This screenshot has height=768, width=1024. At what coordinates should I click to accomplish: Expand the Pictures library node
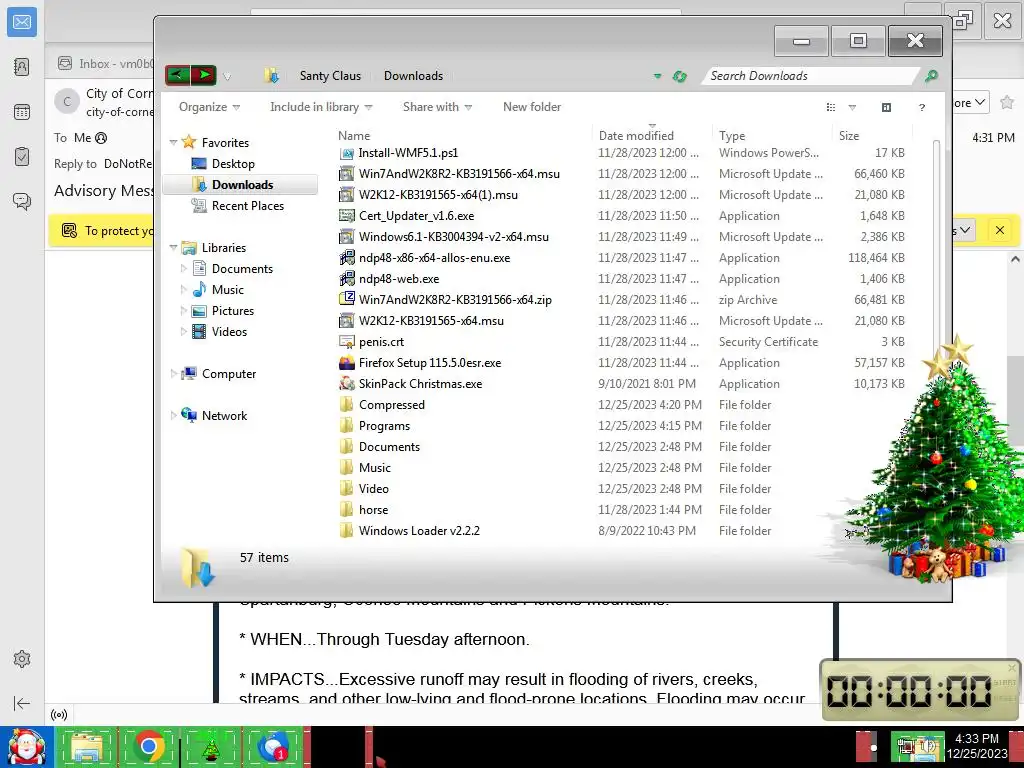[x=184, y=311]
